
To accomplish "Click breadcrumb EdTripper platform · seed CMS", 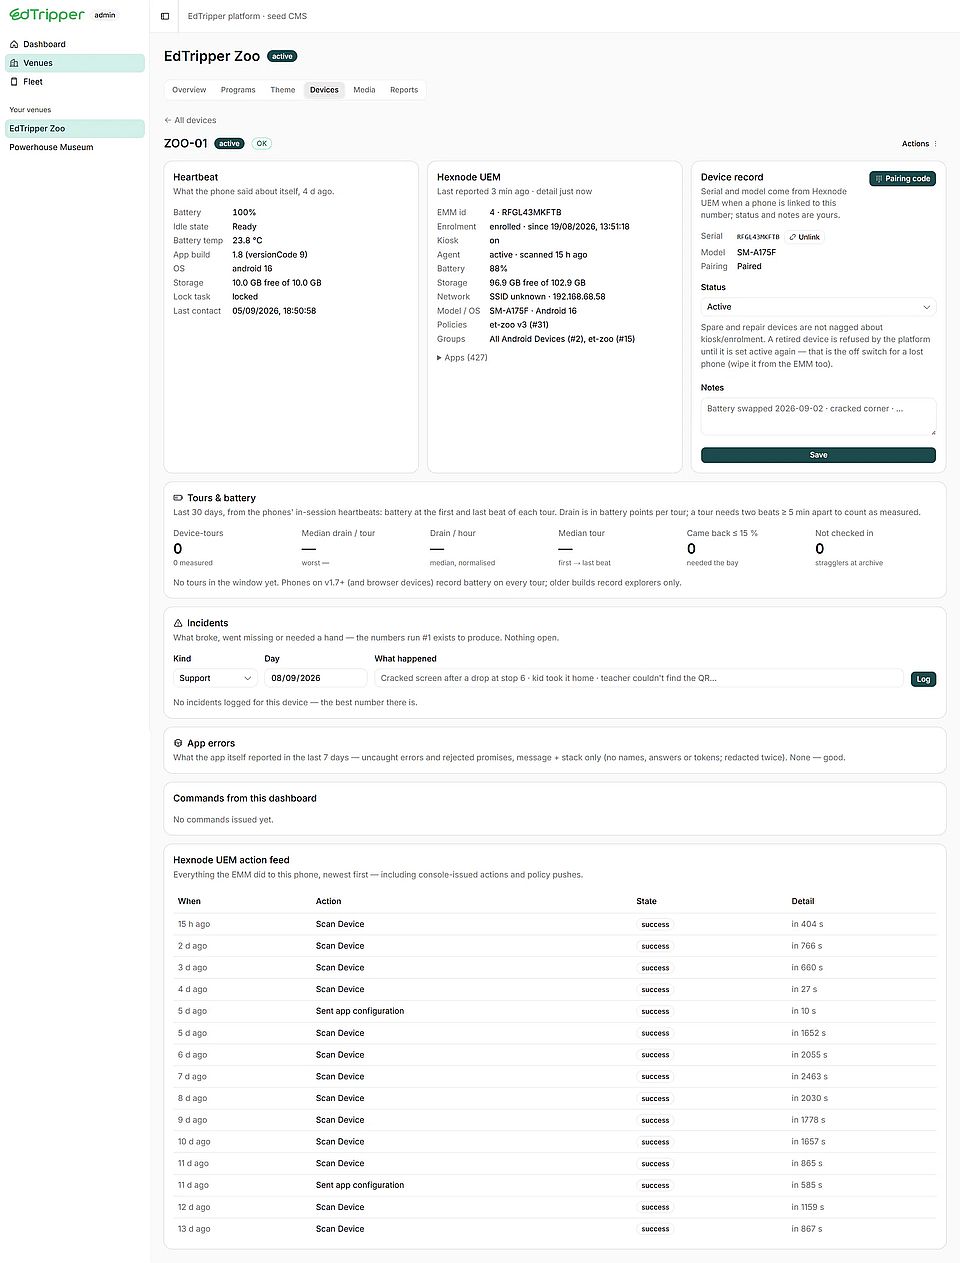I will [247, 16].
